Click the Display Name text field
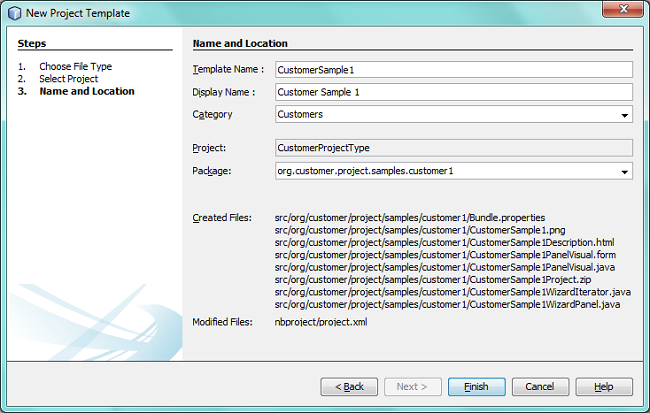650x413 pixels. click(x=453, y=92)
